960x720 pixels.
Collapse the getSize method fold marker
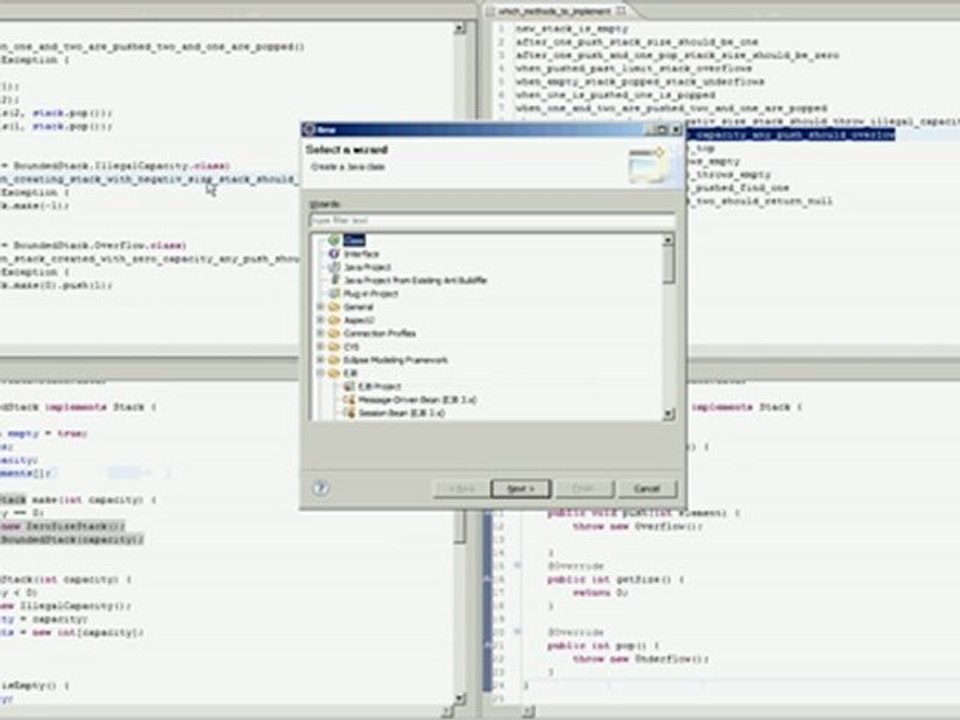coord(517,565)
